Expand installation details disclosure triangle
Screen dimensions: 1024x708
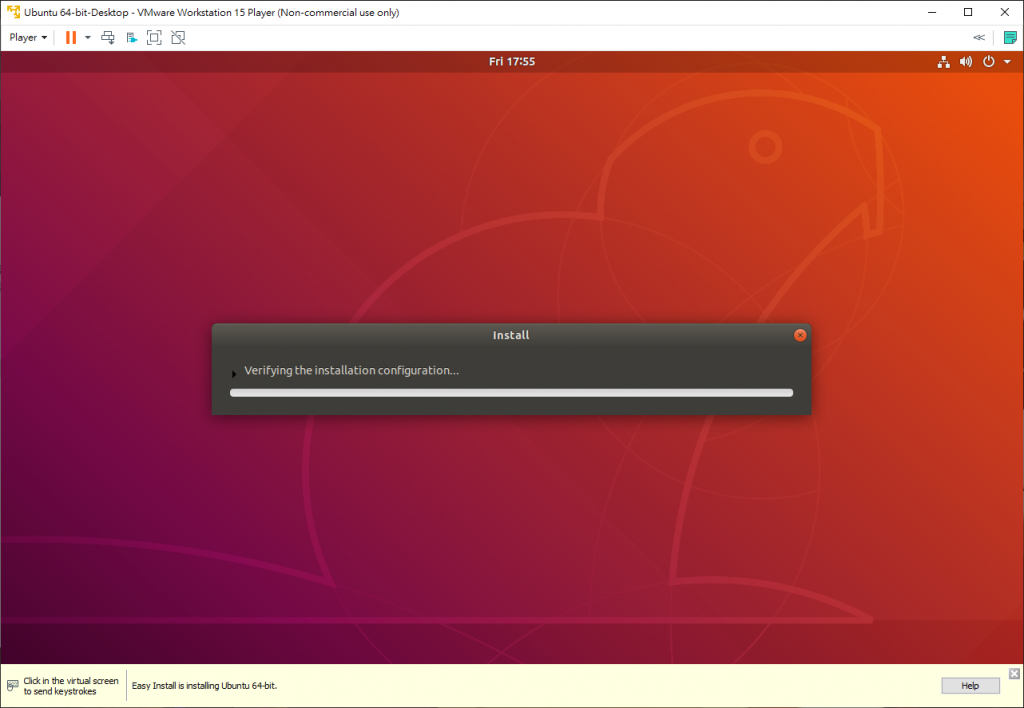click(x=234, y=374)
